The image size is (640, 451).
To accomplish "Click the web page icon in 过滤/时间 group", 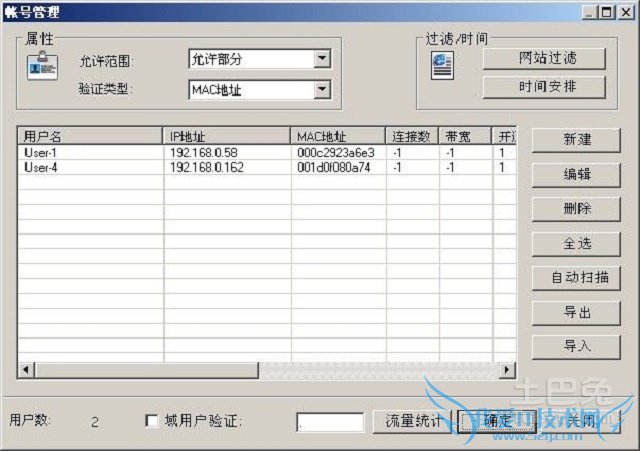I will click(442, 65).
